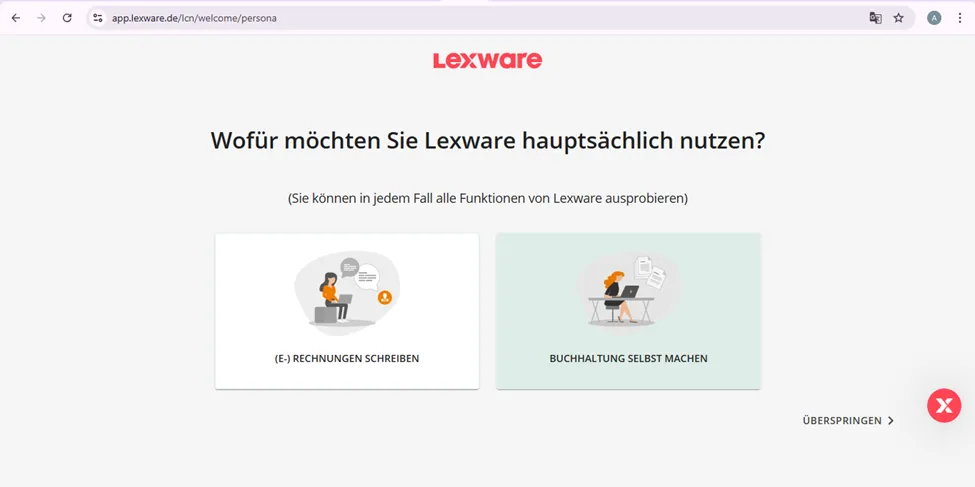Viewport: 975px width, 487px height.
Task: Bookmark this page with the star icon
Action: pos(899,18)
